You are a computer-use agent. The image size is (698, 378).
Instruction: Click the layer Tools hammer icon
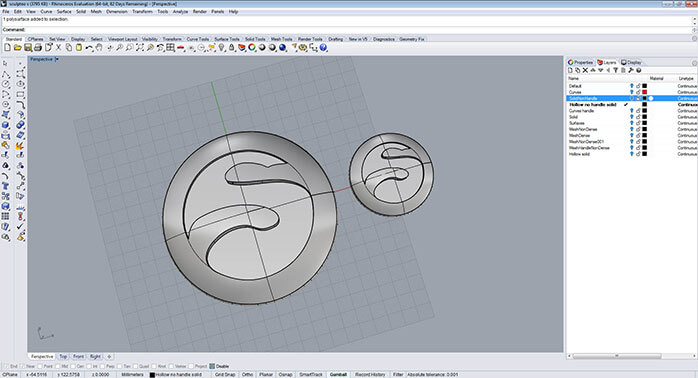[x=631, y=70]
